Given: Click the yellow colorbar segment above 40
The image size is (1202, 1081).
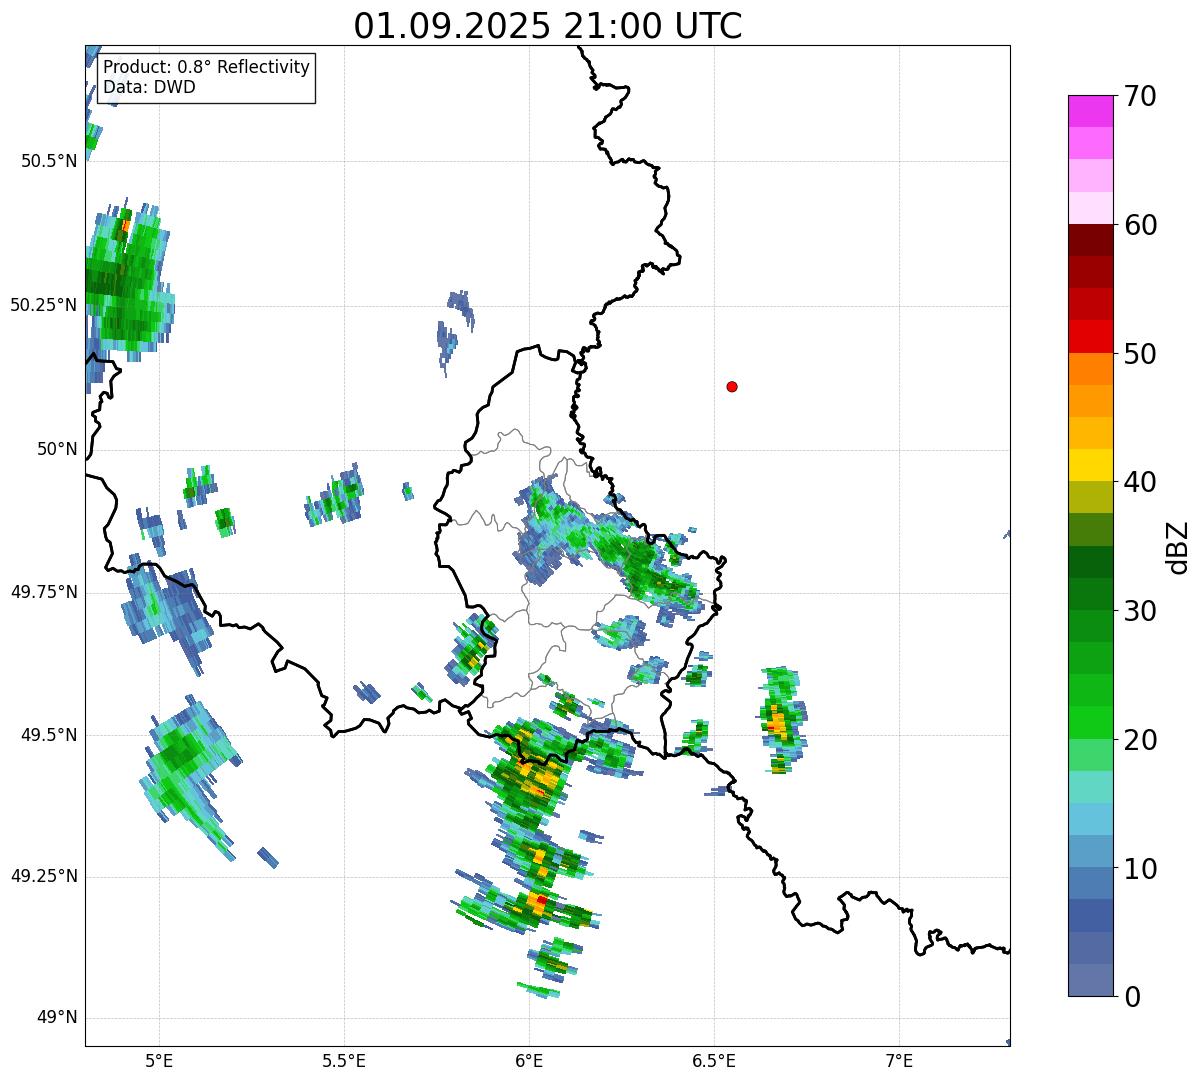Looking at the screenshot, I should [1090, 465].
